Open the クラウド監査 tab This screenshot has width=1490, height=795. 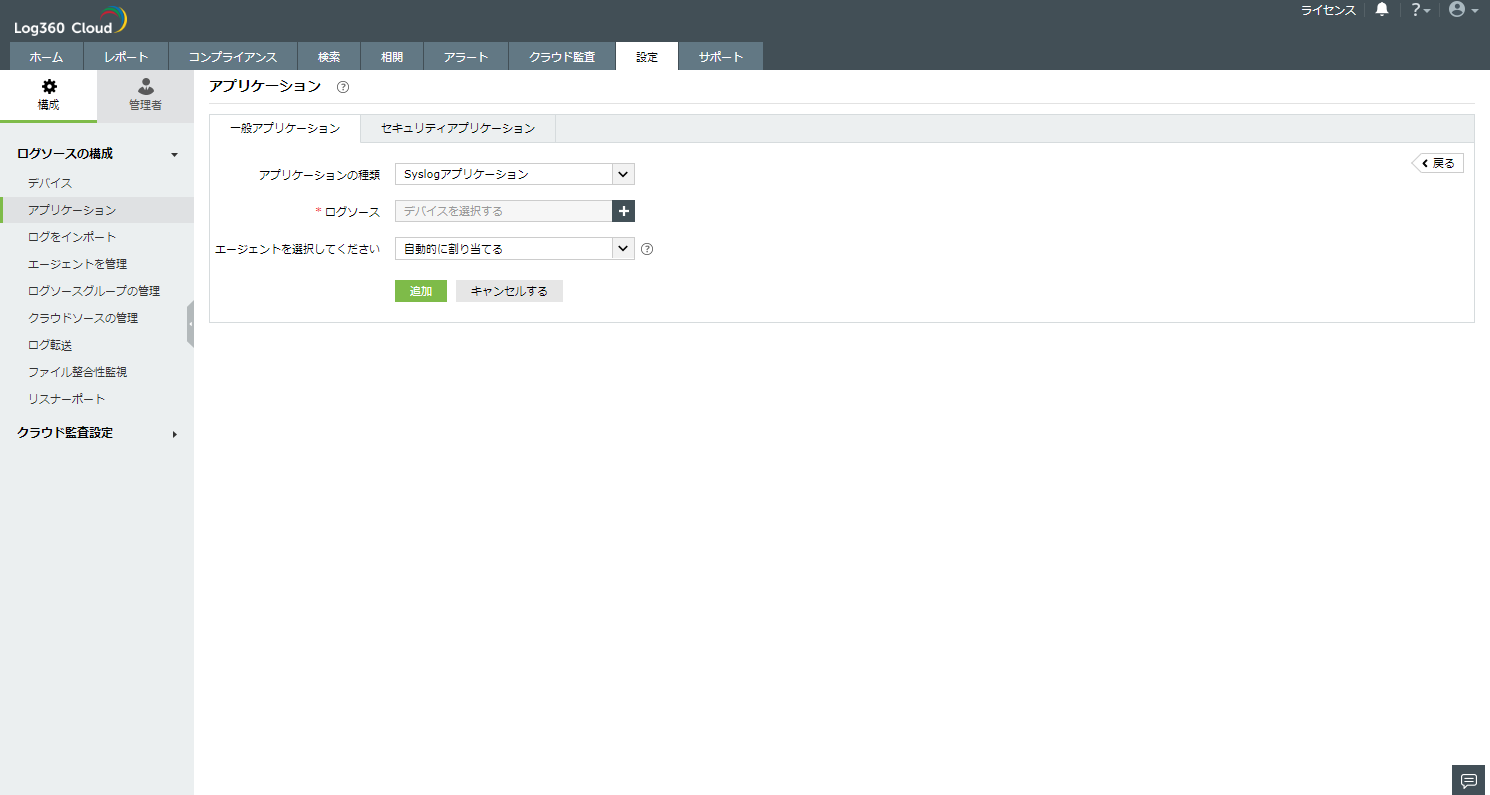click(562, 57)
